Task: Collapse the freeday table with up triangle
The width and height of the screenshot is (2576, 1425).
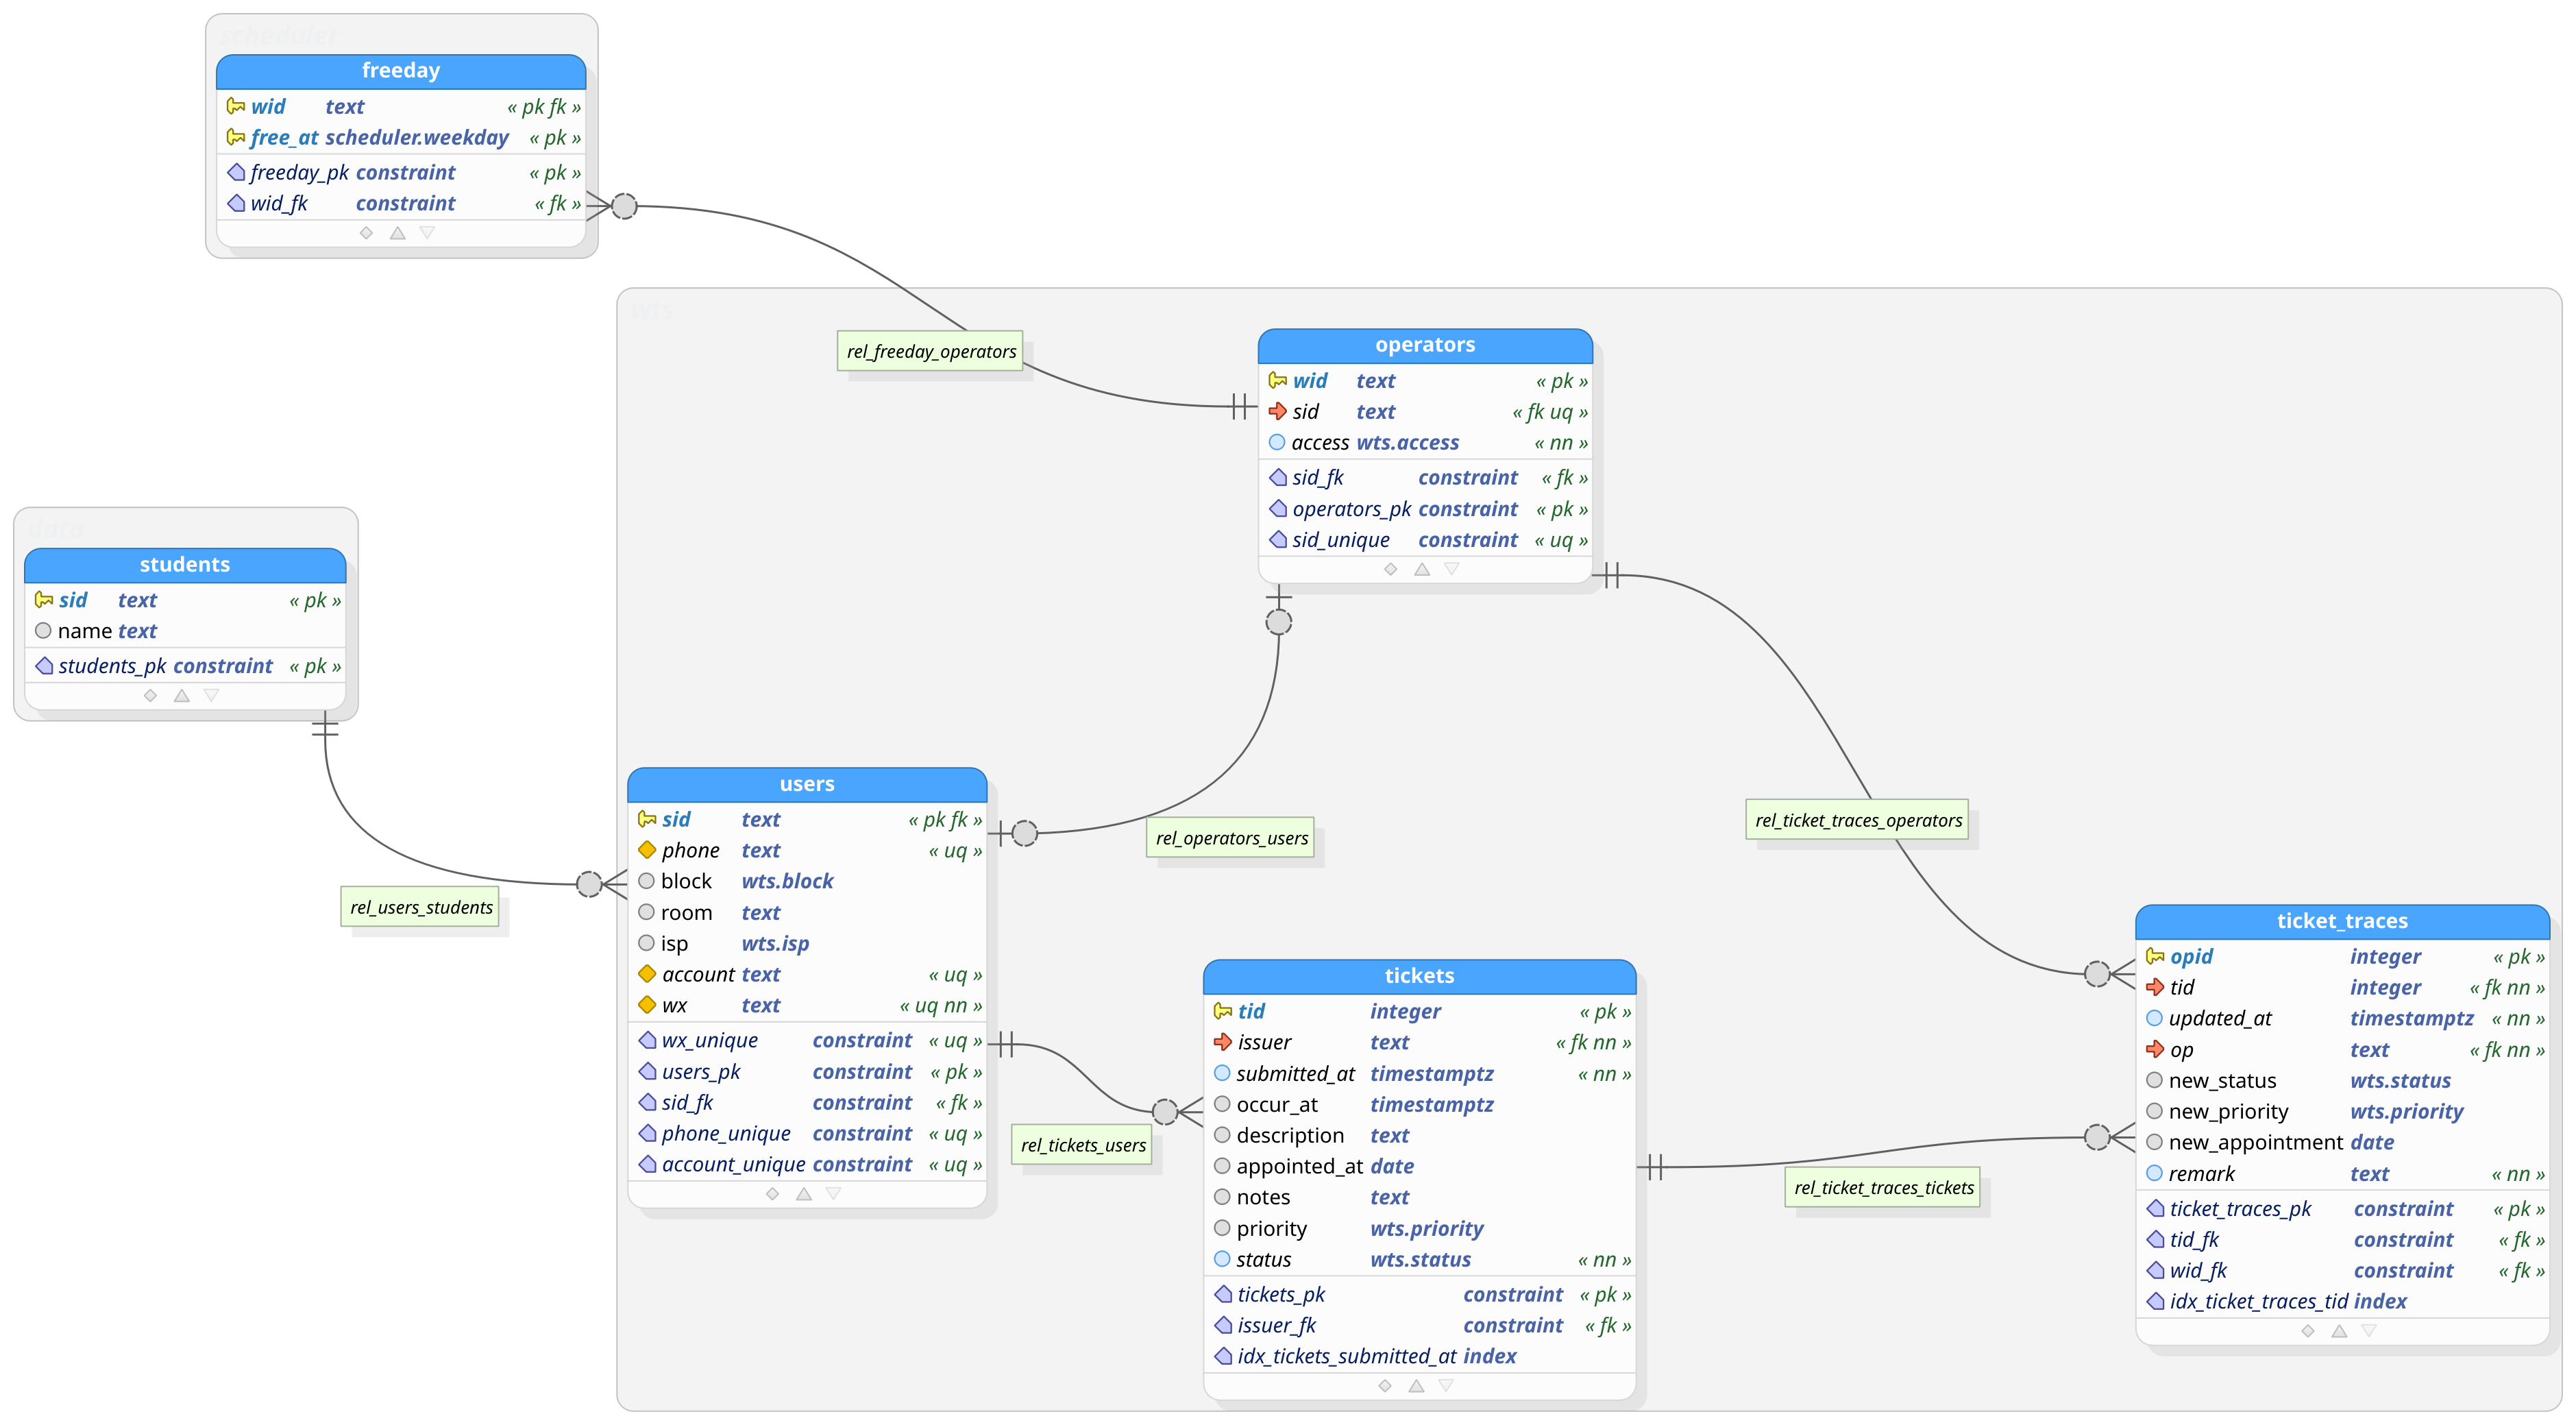Action: click(397, 233)
